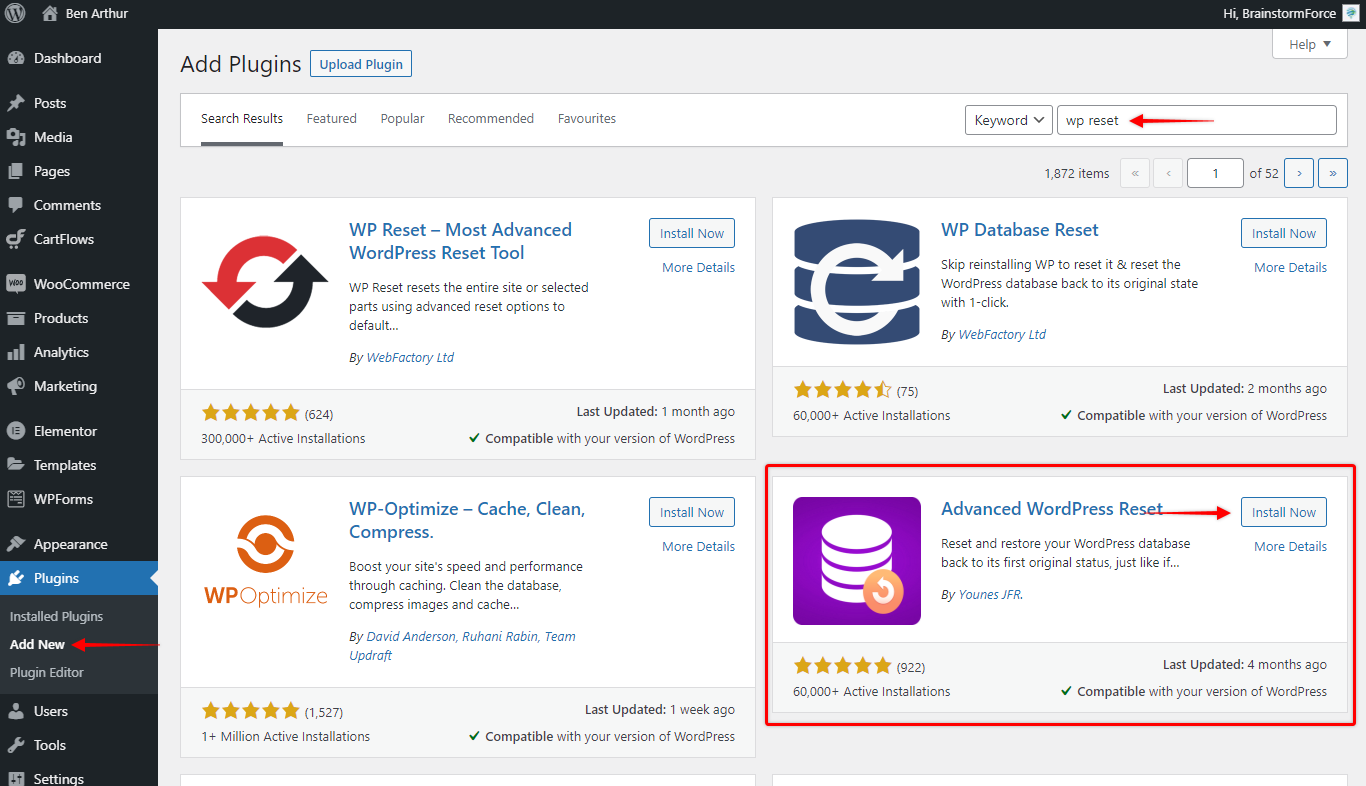Image resolution: width=1366 pixels, height=786 pixels.
Task: Open the Keyword search type dropdown
Action: 1008,120
